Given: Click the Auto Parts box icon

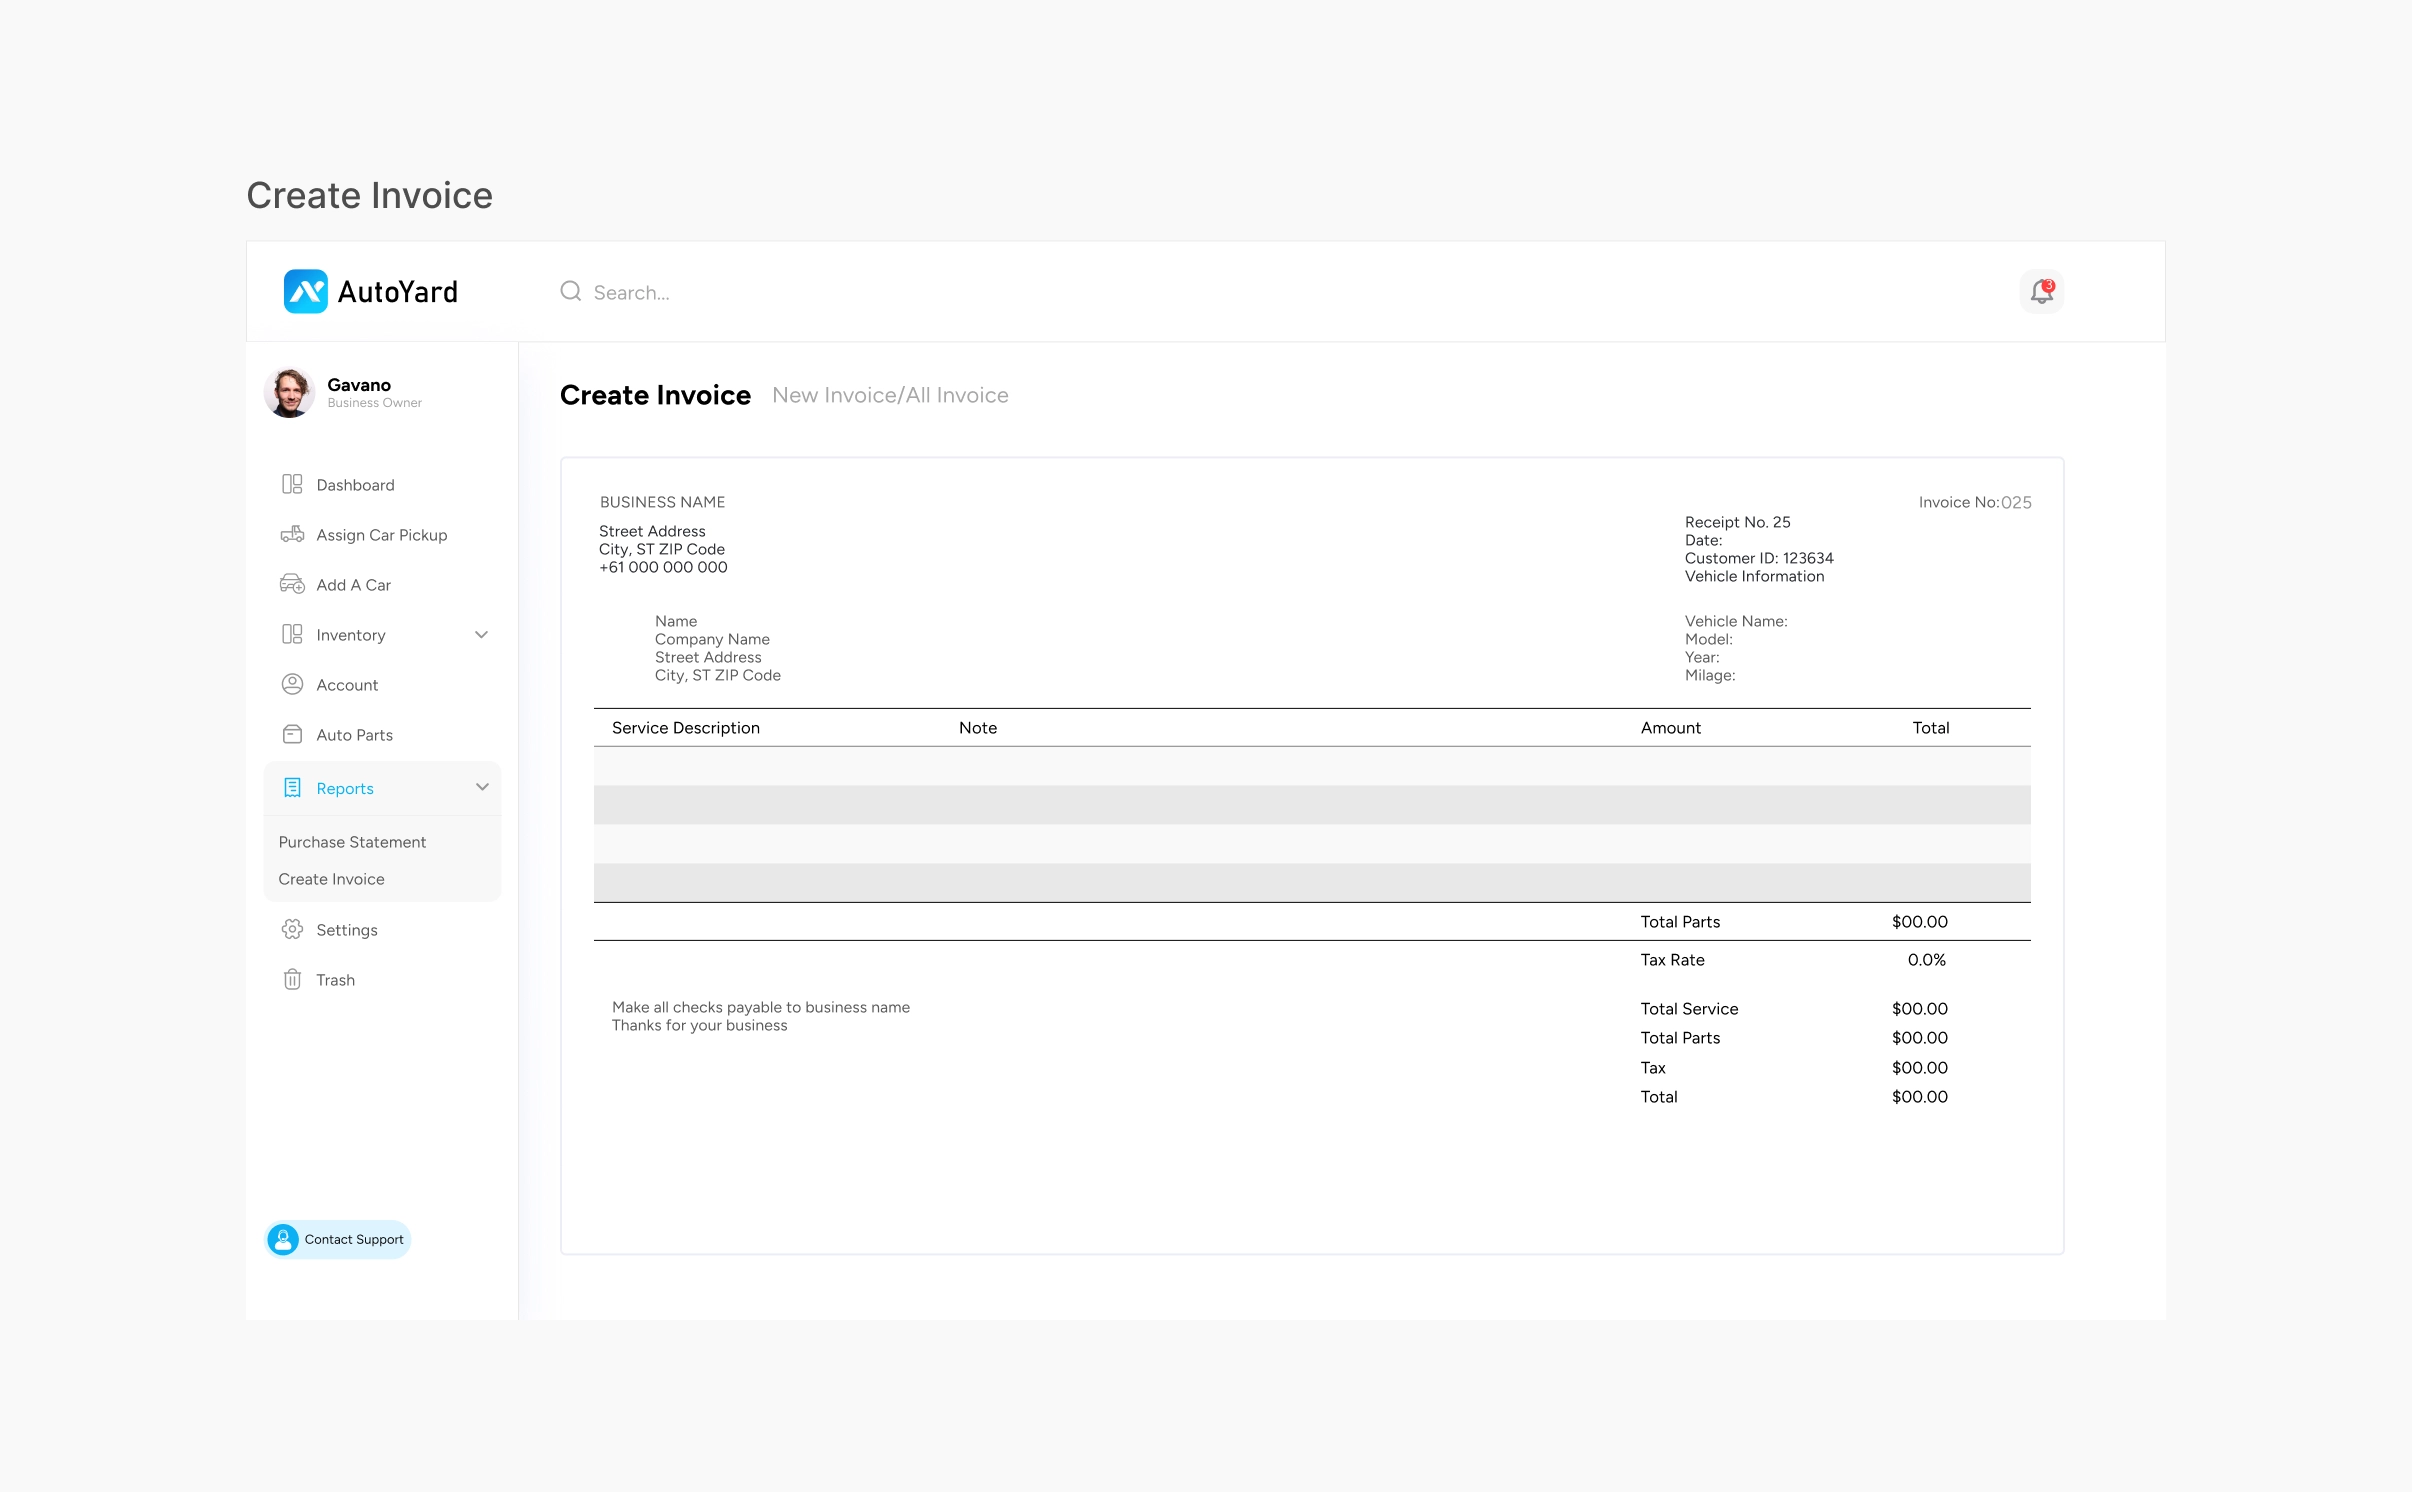Looking at the screenshot, I should [x=292, y=734].
